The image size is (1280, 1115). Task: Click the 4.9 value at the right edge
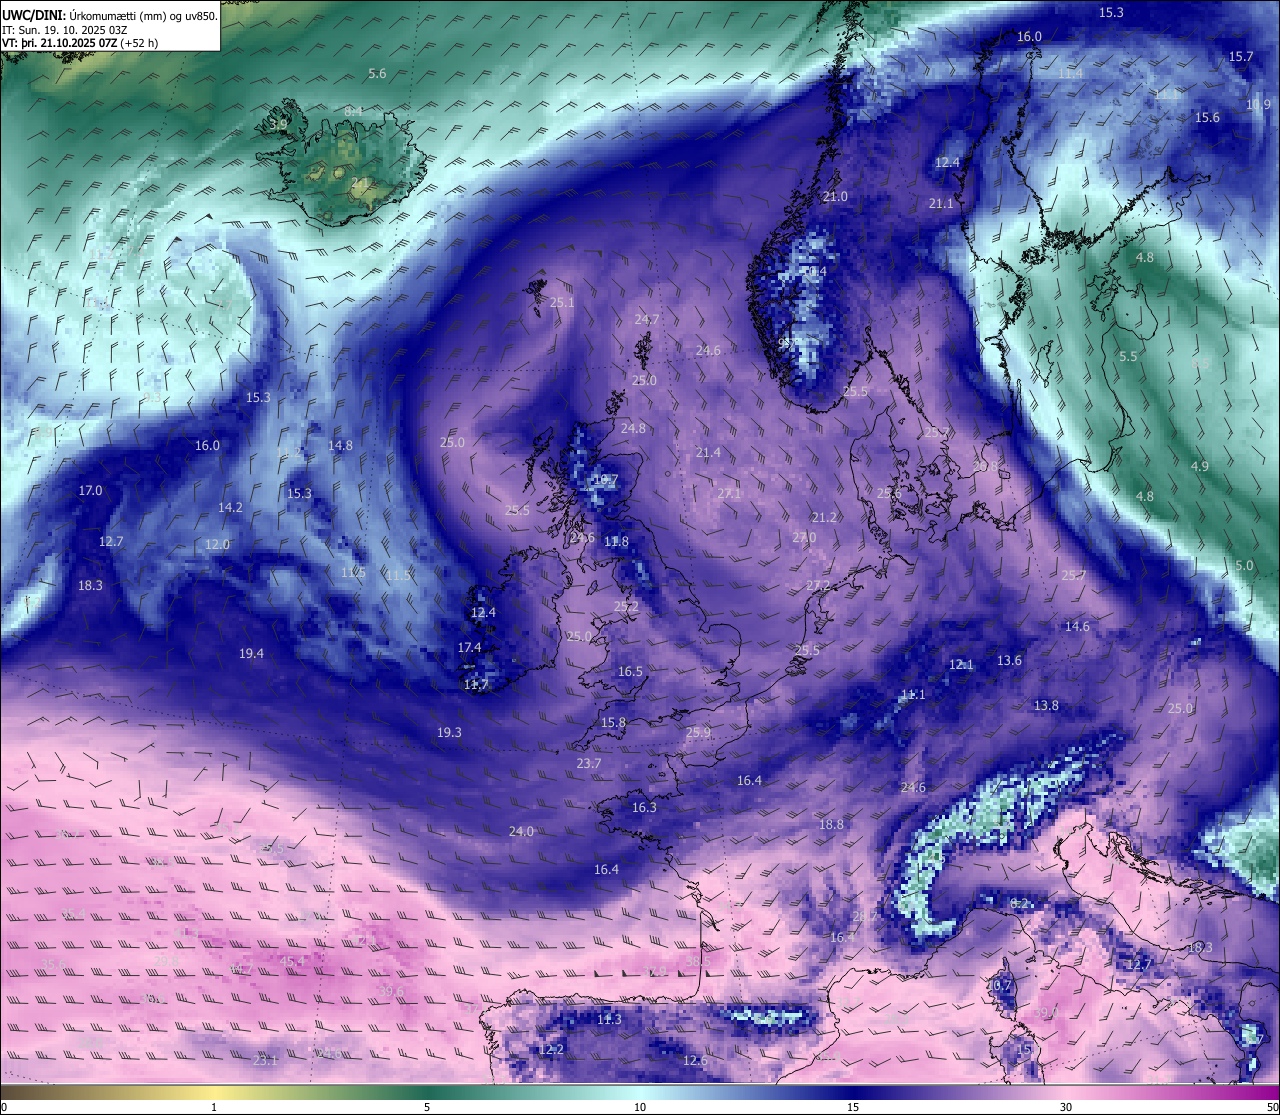[1200, 467]
